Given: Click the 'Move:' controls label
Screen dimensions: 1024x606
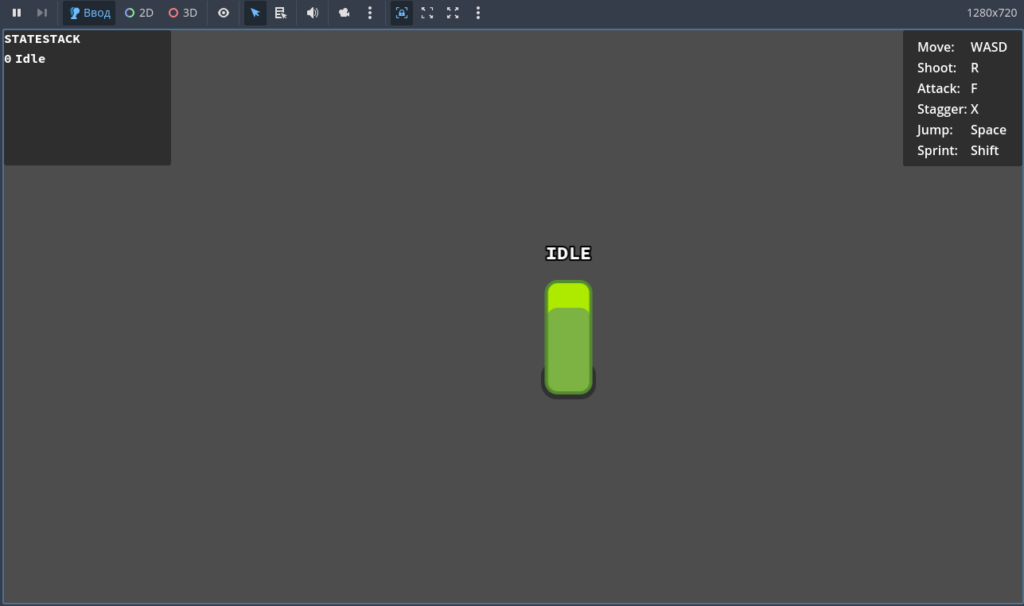Looking at the screenshot, I should click(935, 47).
